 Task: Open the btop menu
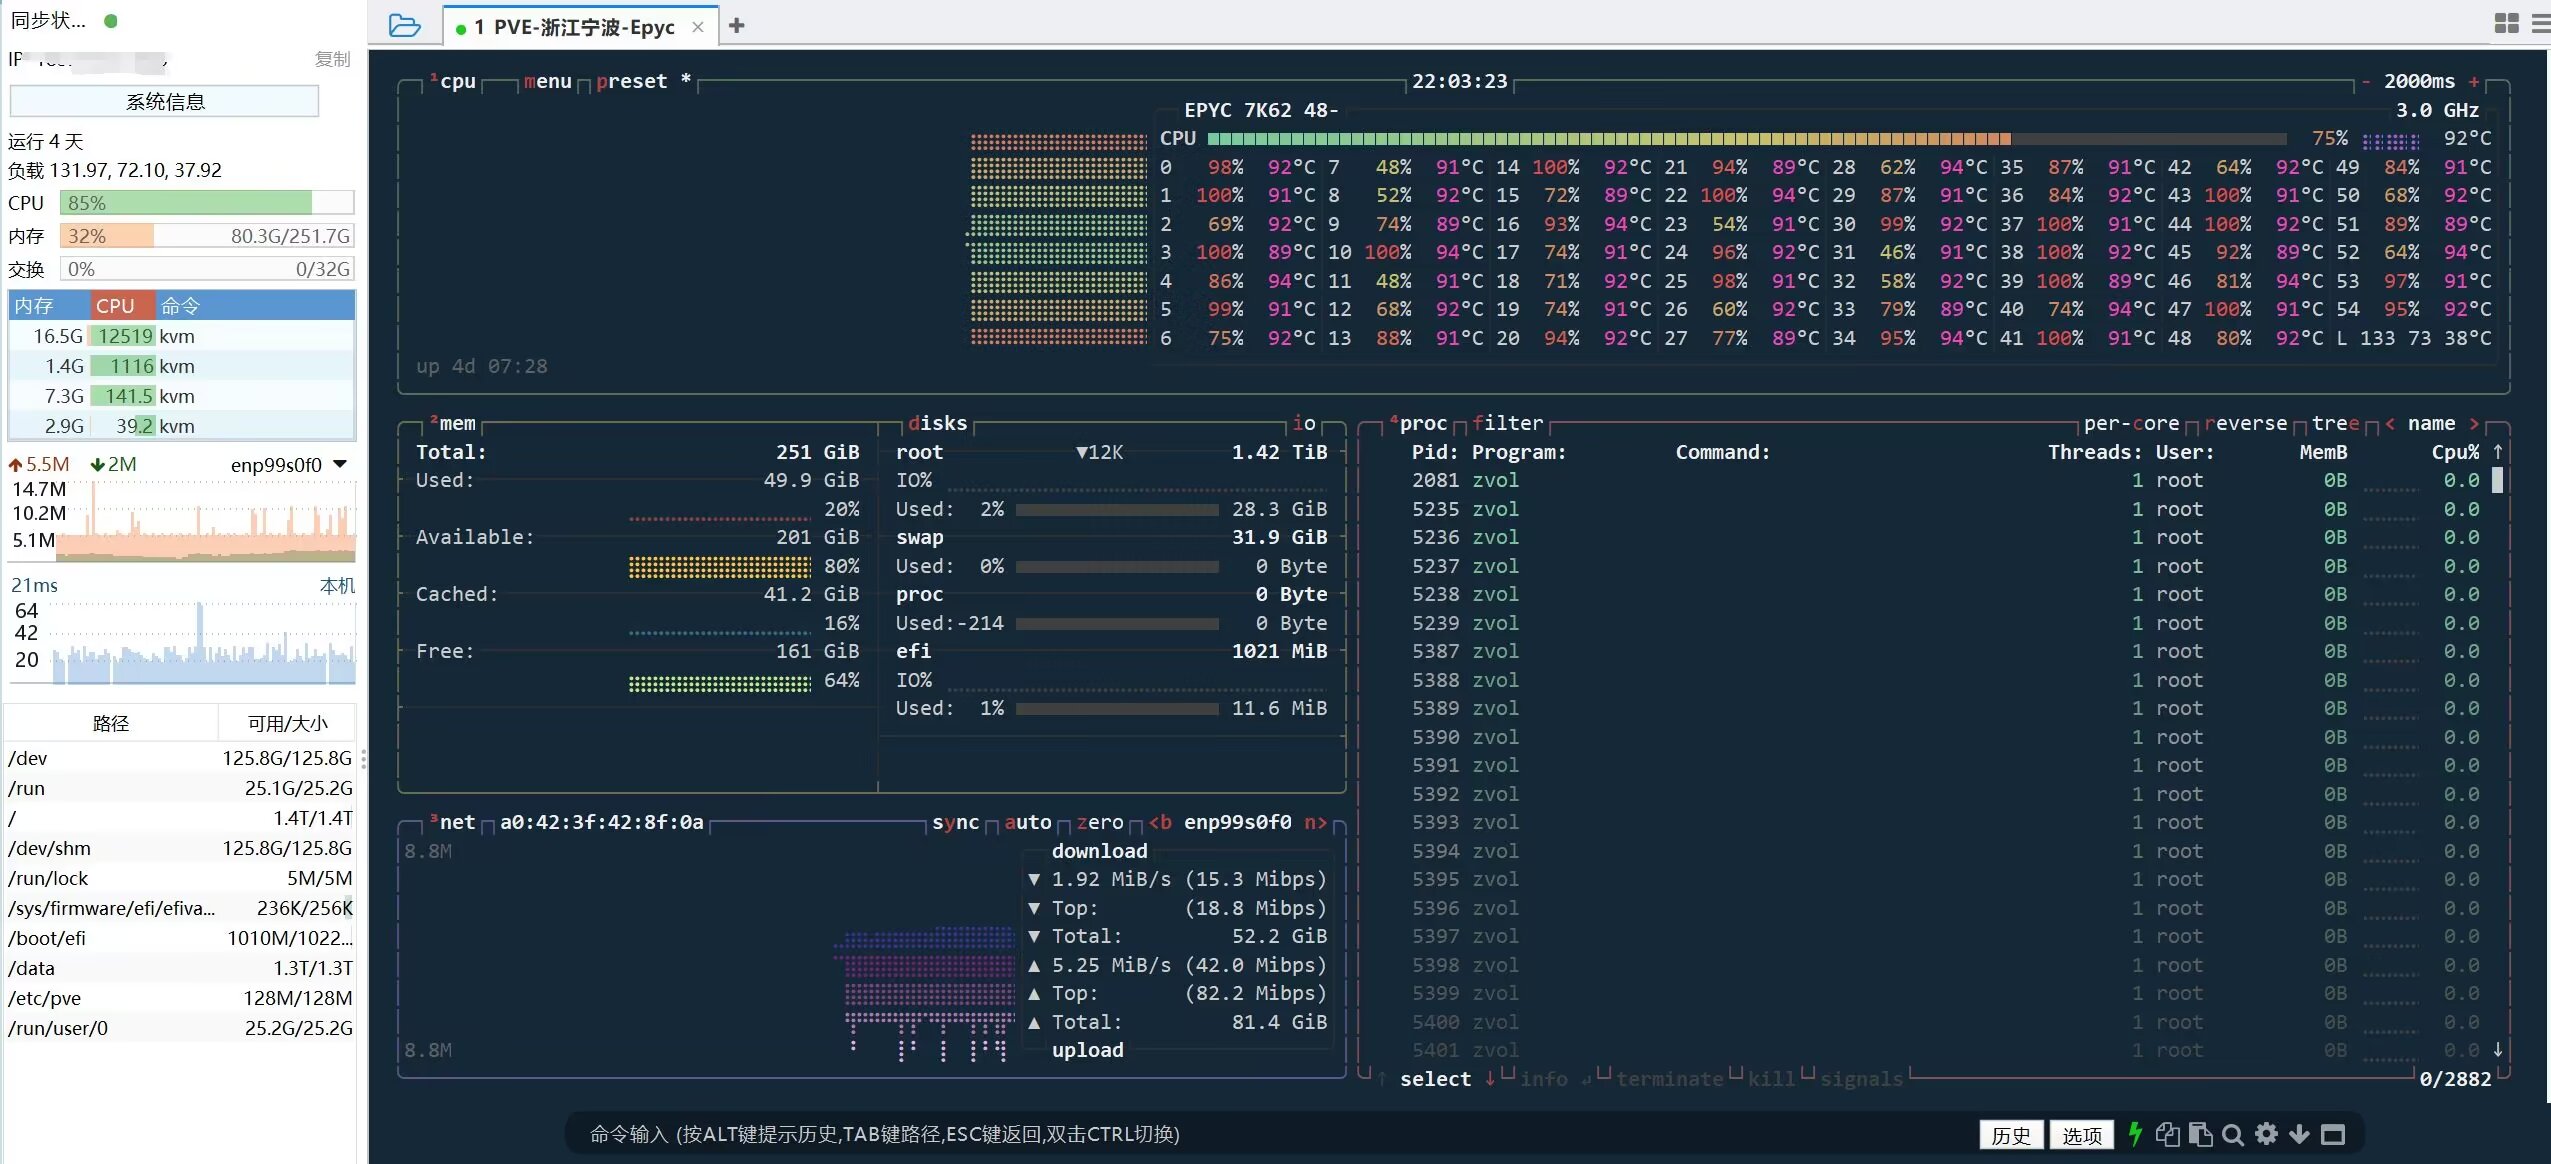click(x=547, y=82)
